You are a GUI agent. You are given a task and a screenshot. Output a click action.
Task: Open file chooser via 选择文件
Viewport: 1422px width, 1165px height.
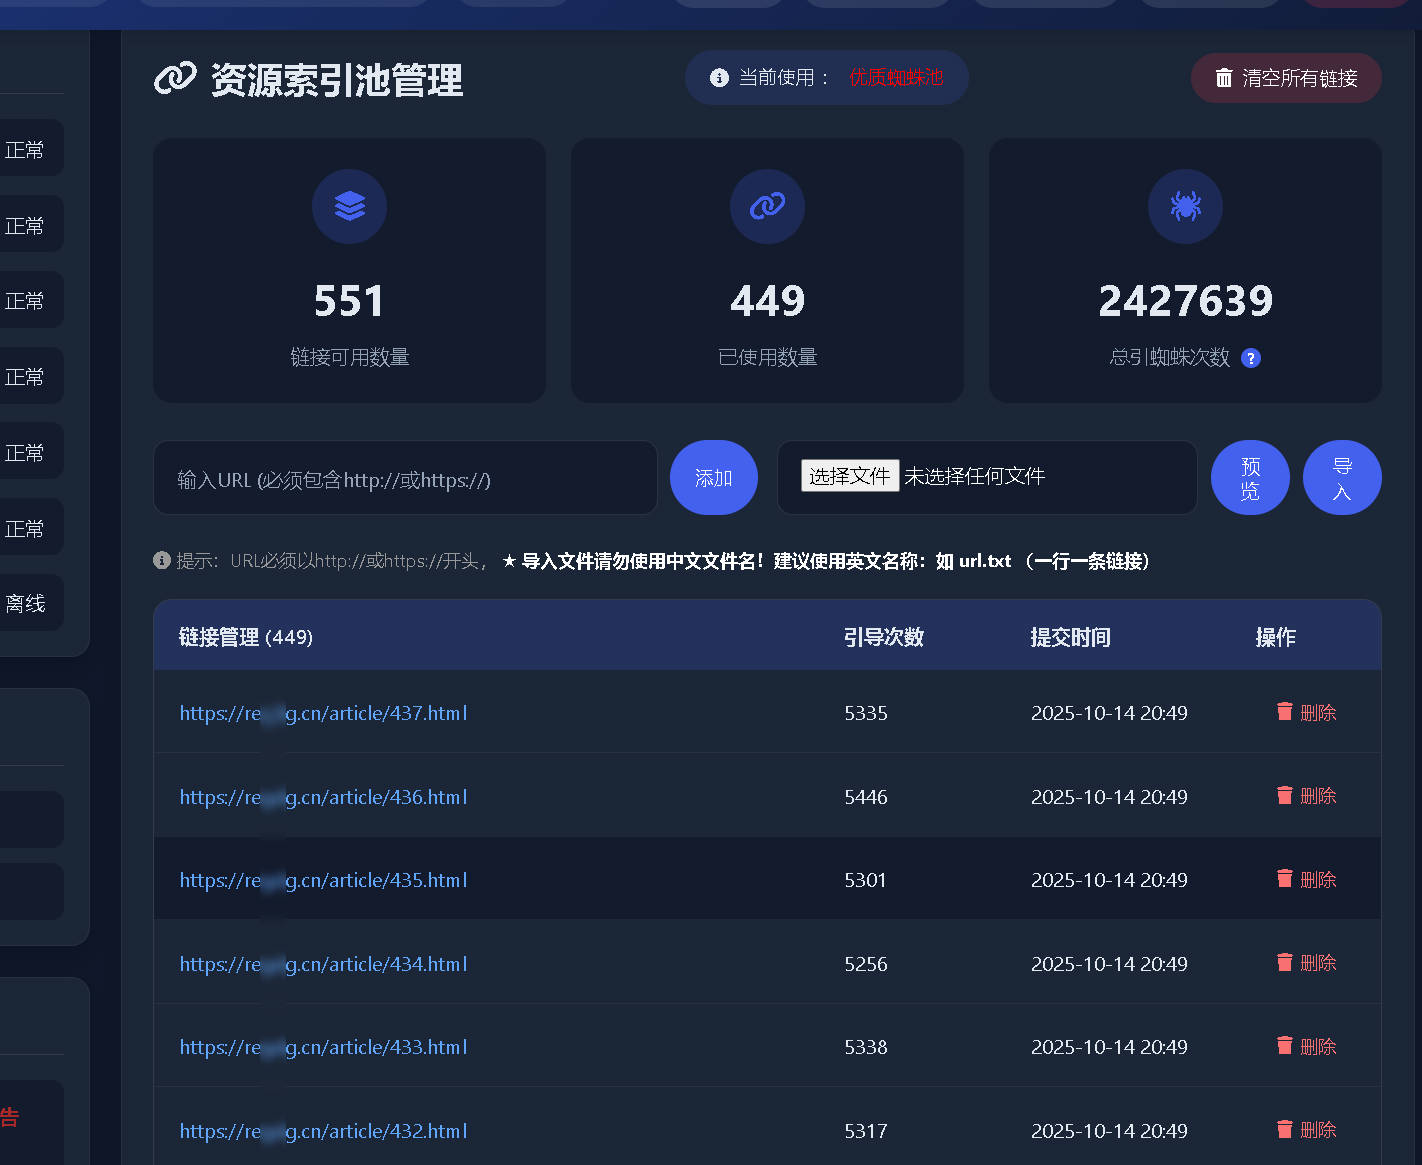[x=849, y=476]
